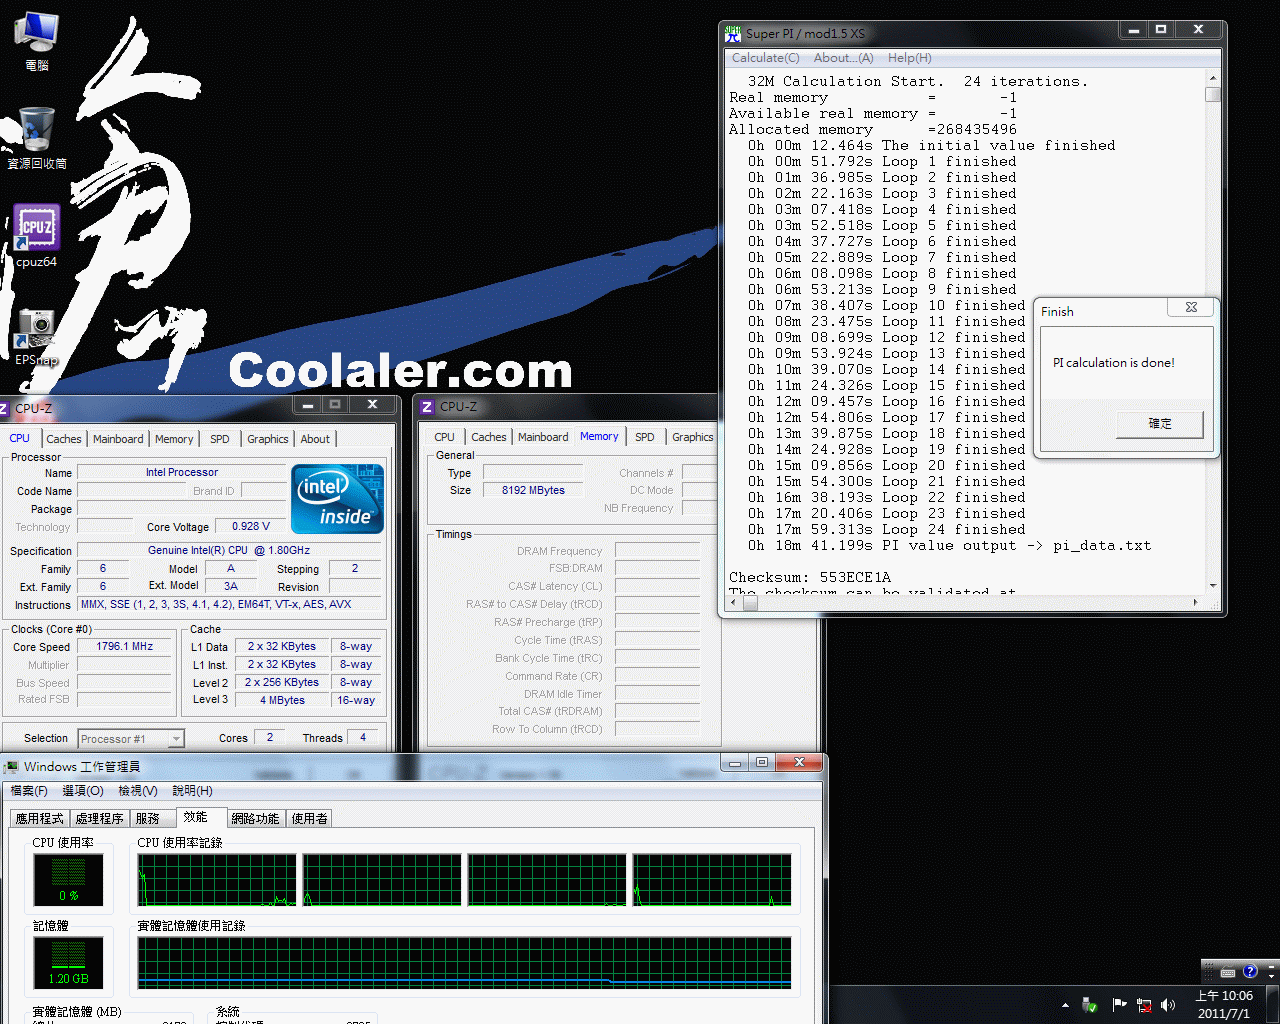Open Mainboard tab in CPU-Z window showing Intel Processor
The image size is (1280, 1024).
[118, 439]
